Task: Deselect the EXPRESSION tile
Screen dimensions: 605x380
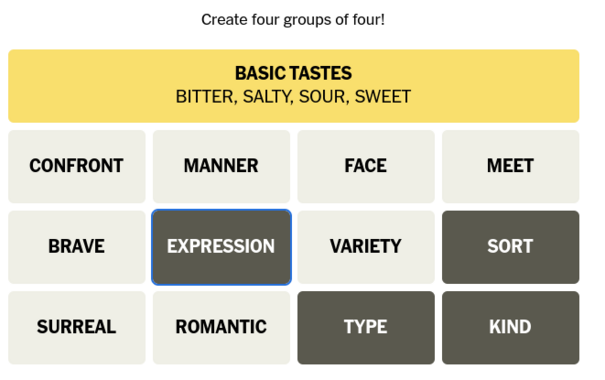Action: pyautogui.click(x=221, y=247)
